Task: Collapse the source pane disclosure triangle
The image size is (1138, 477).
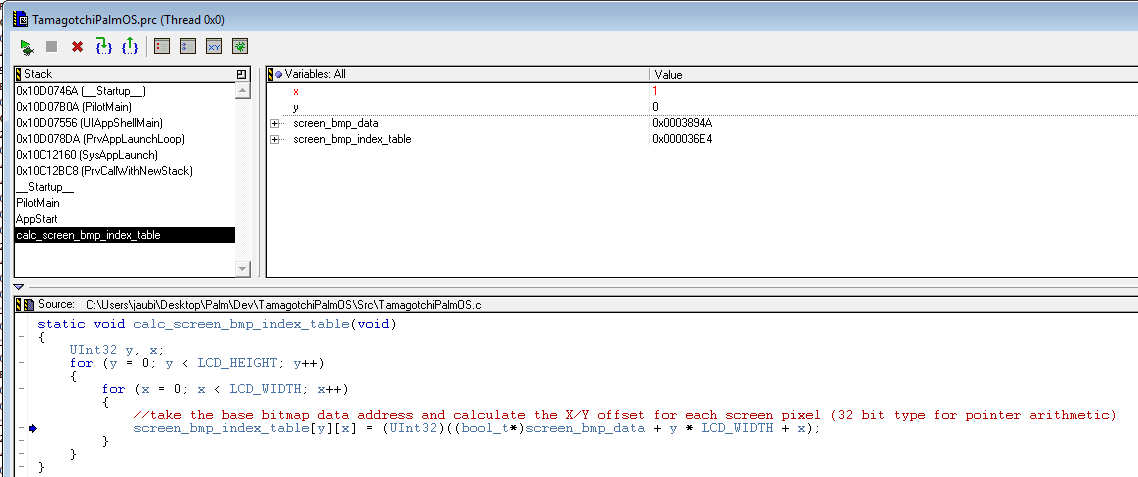Action: click(19, 288)
